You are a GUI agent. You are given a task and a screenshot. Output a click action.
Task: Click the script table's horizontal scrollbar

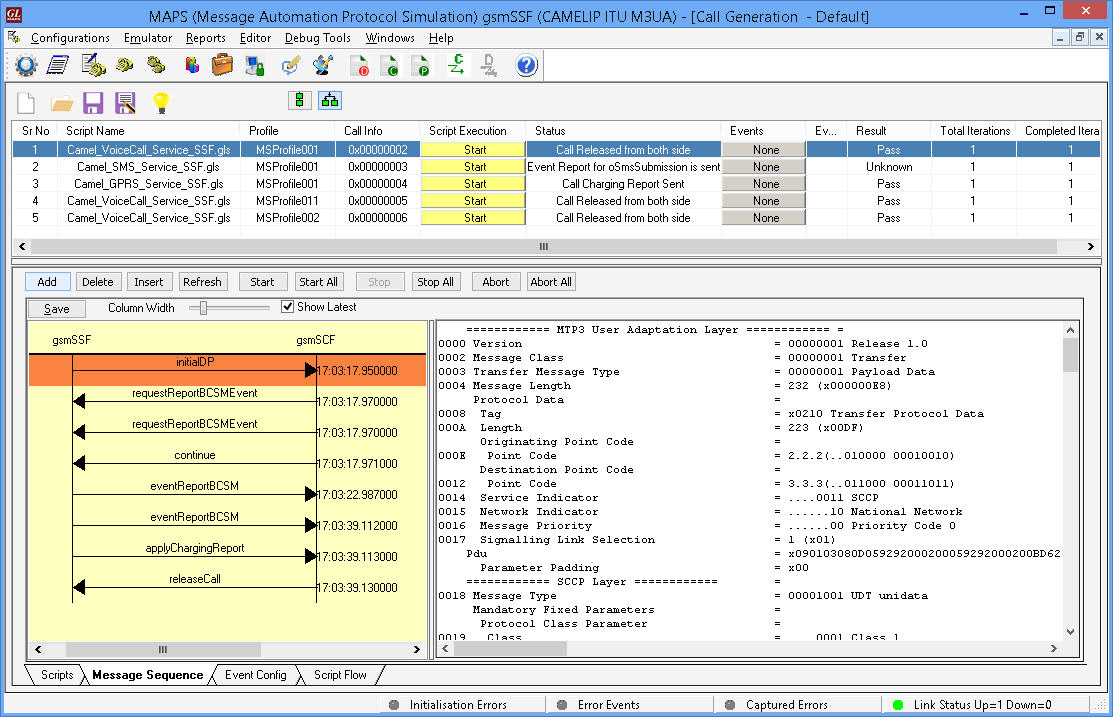[x=543, y=246]
